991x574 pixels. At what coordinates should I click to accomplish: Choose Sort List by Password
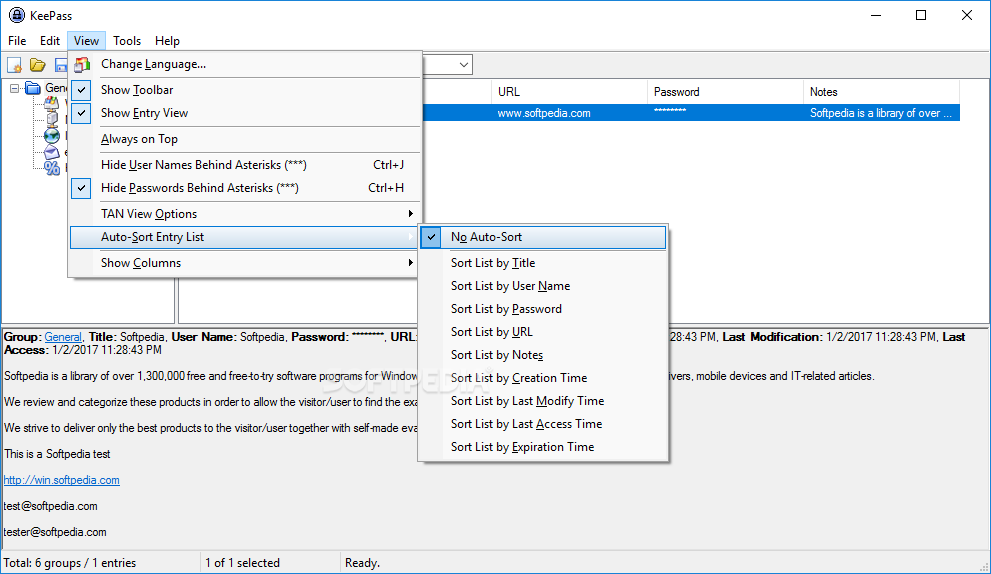point(543,309)
